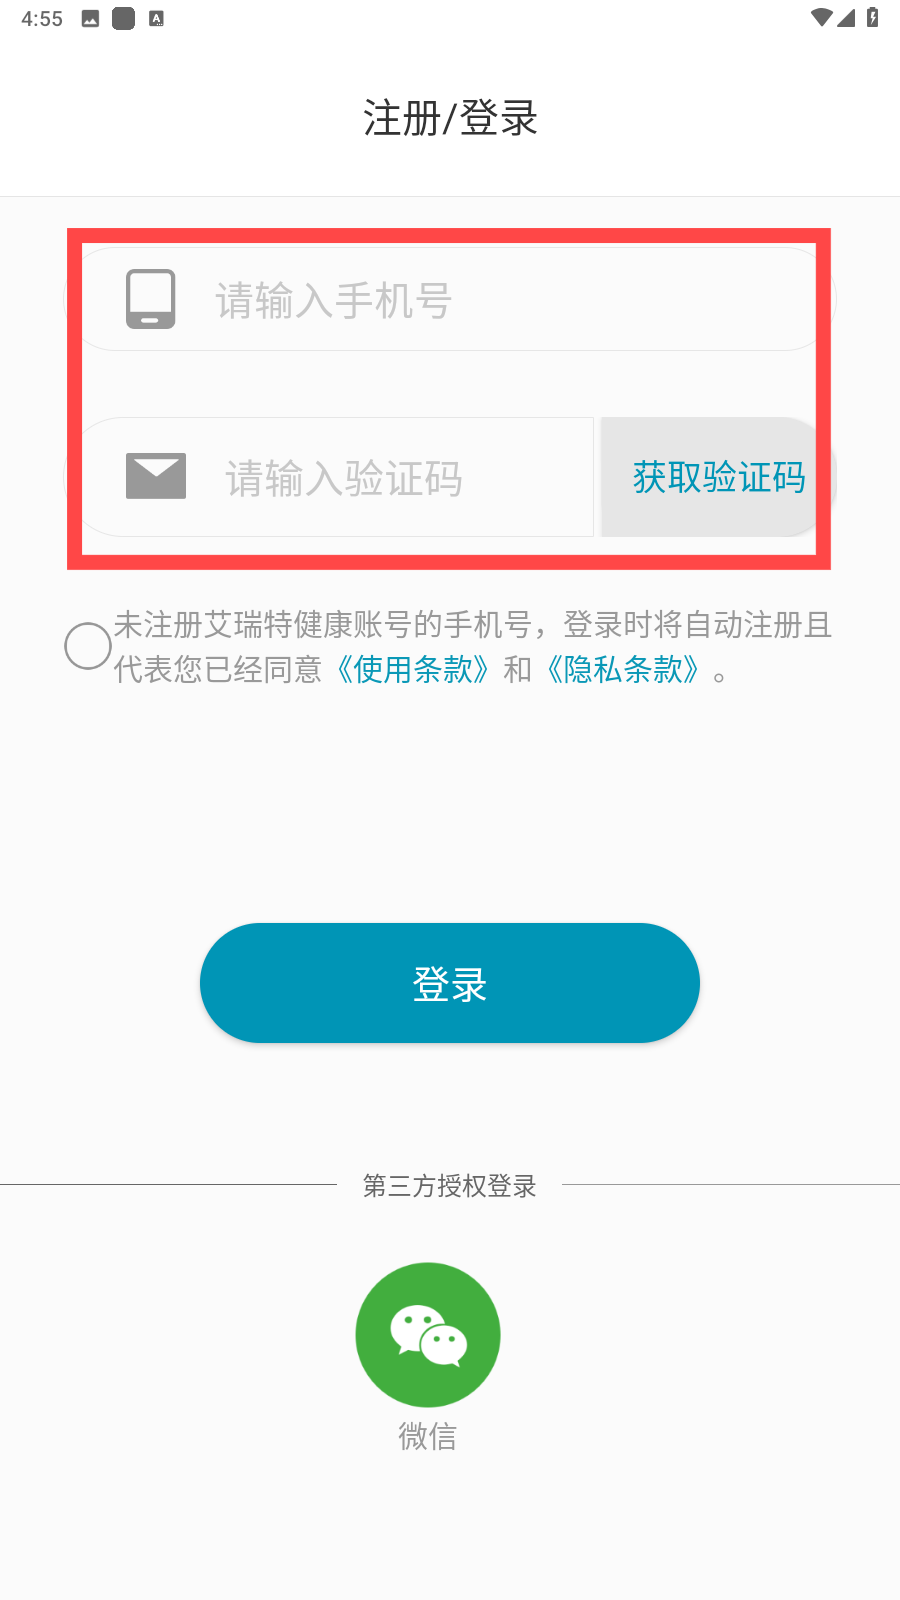Open the 《隐私条款》 link

[x=622, y=669]
